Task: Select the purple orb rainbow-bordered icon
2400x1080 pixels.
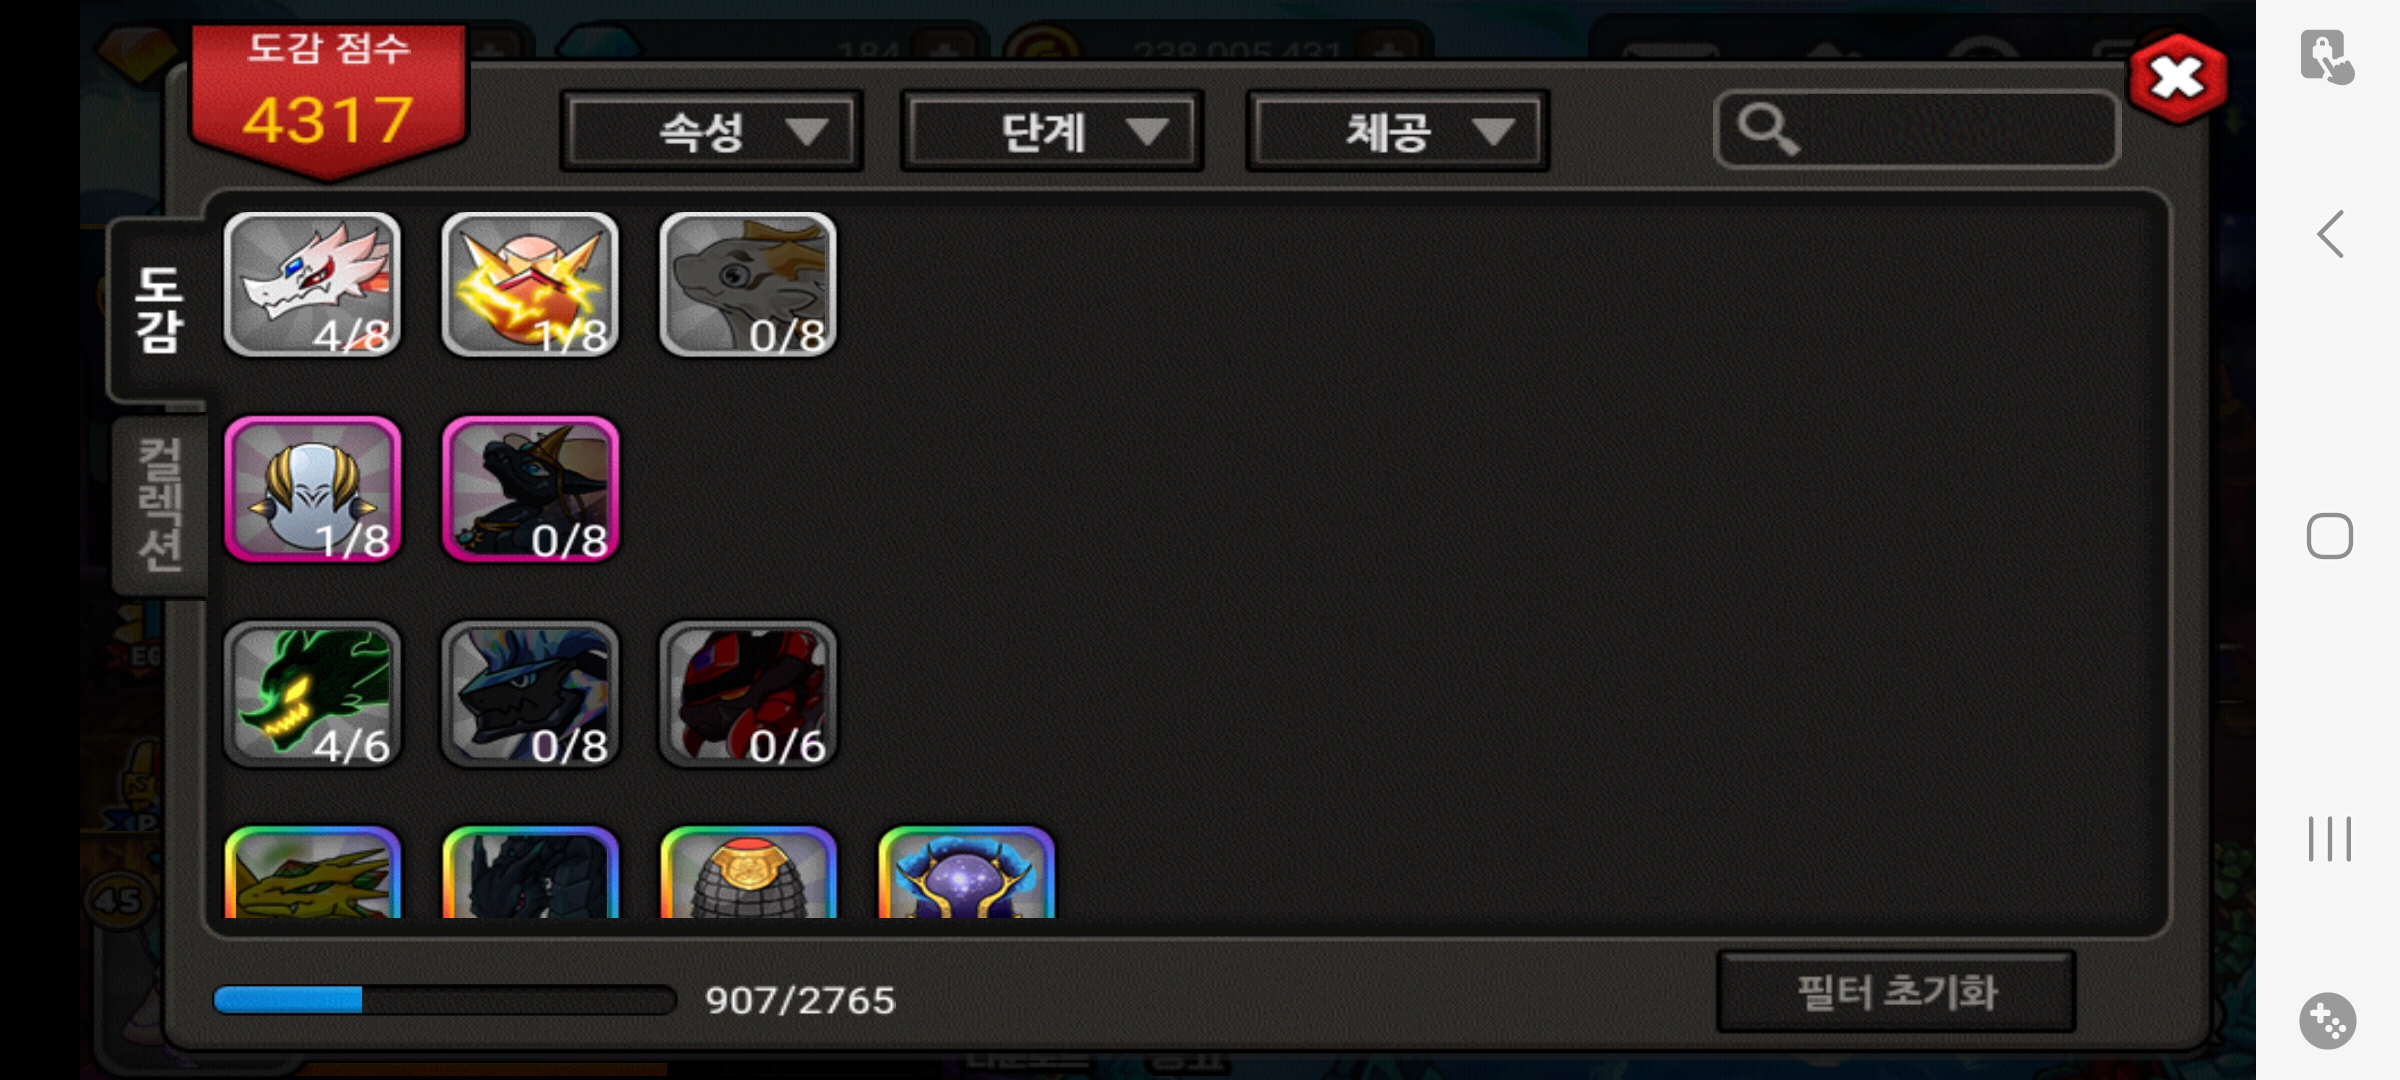Action: click(x=966, y=872)
